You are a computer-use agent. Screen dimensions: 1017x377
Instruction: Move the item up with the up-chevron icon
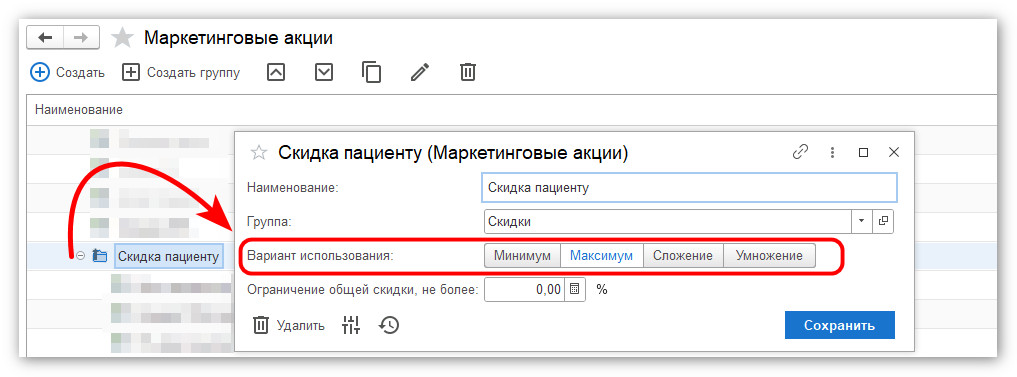tap(276, 72)
